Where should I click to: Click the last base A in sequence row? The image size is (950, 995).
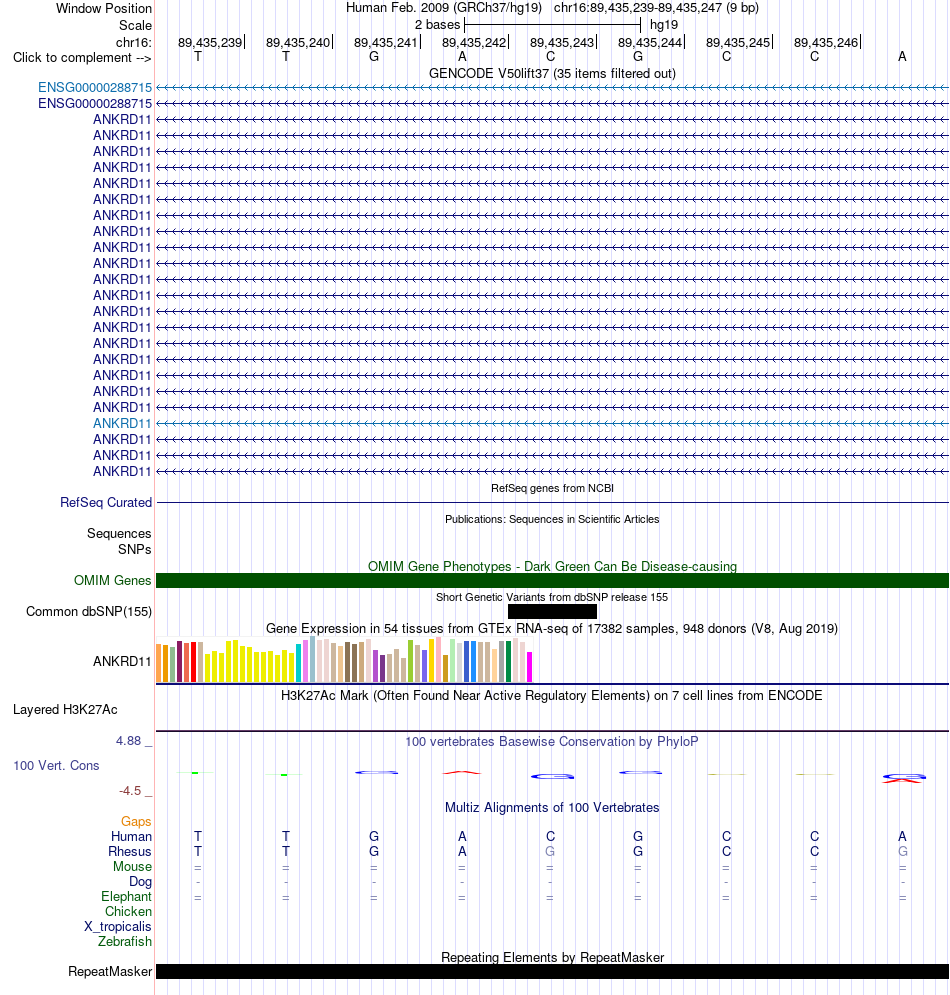pyautogui.click(x=902, y=56)
